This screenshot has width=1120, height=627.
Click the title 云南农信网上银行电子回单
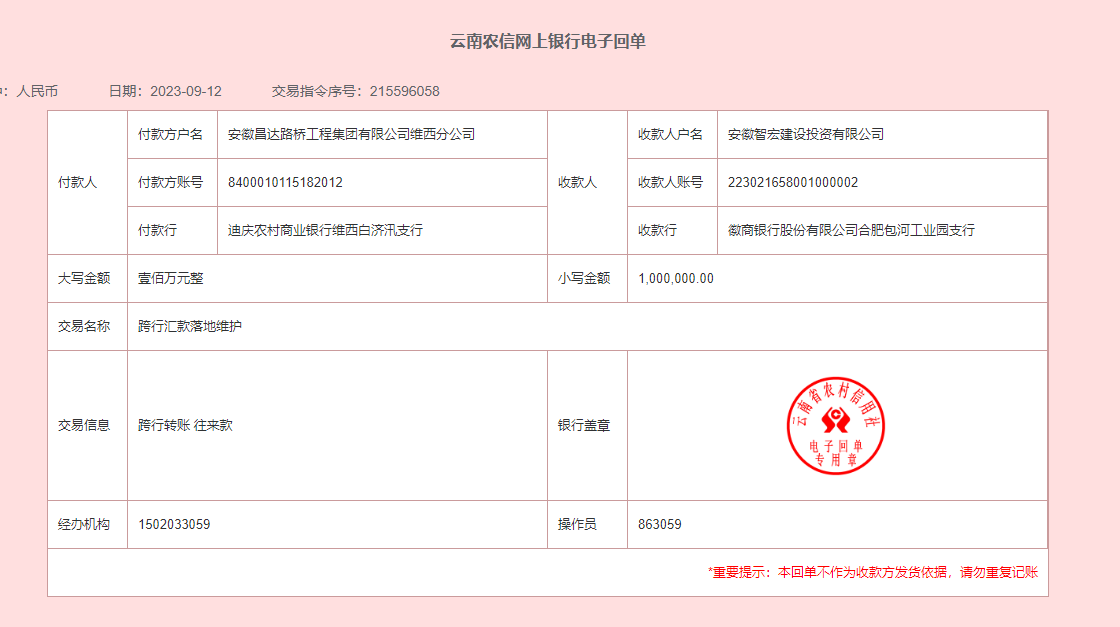(x=547, y=41)
